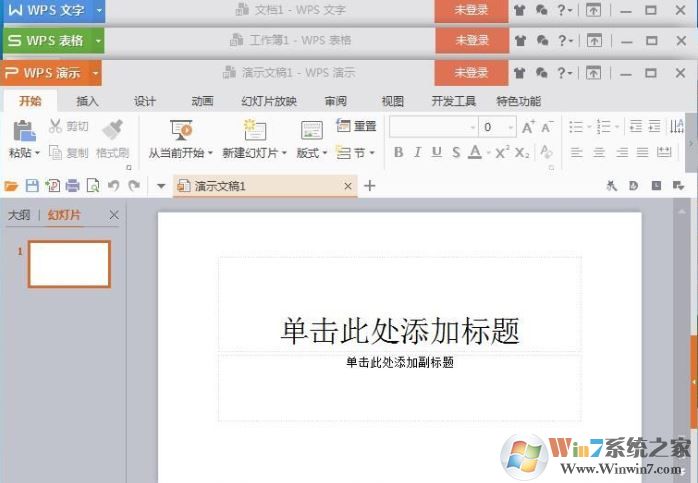
Task: Click the Open folder quick-access icon
Action: pos(11,186)
